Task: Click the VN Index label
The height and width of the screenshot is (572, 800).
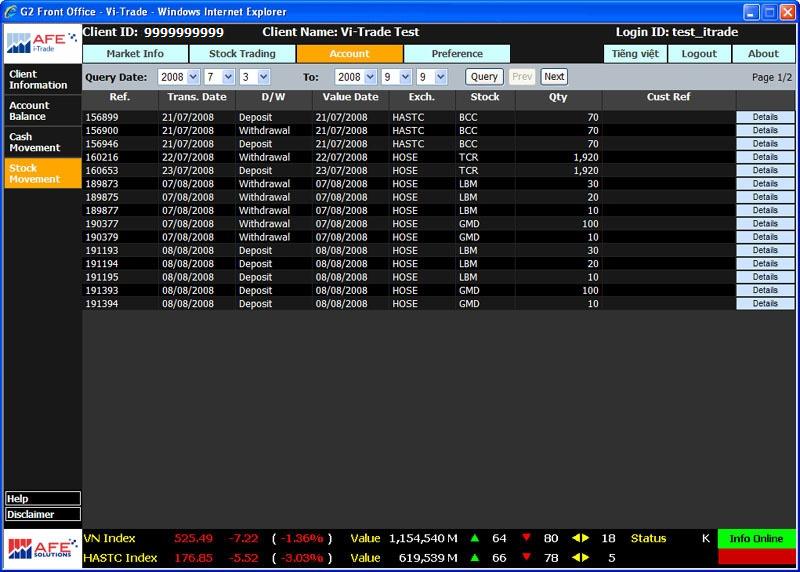Action: coord(109,538)
